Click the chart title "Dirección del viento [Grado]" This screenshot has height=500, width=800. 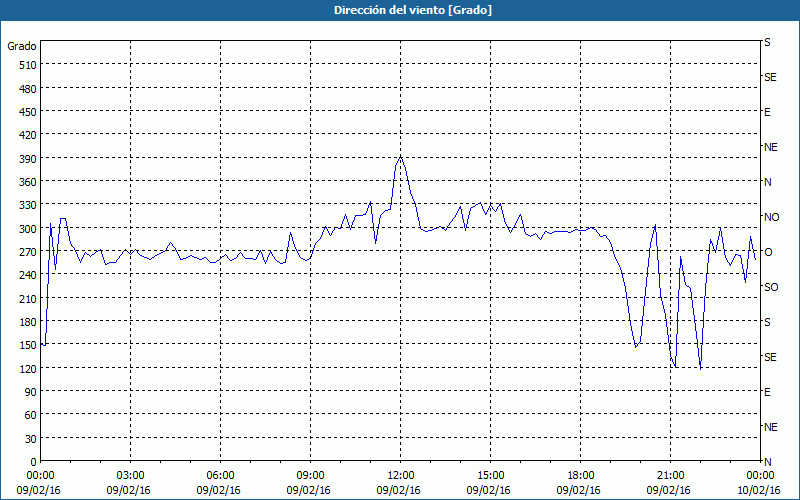click(413, 10)
